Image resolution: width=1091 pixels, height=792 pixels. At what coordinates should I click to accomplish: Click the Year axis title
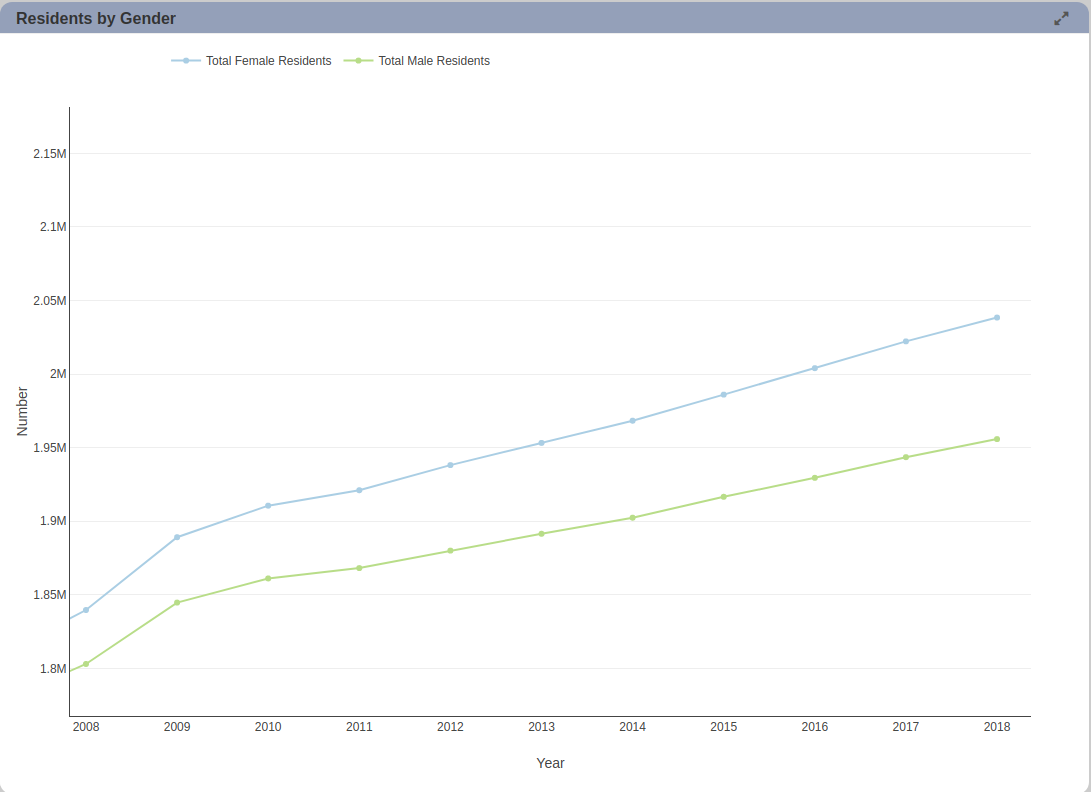click(x=550, y=763)
